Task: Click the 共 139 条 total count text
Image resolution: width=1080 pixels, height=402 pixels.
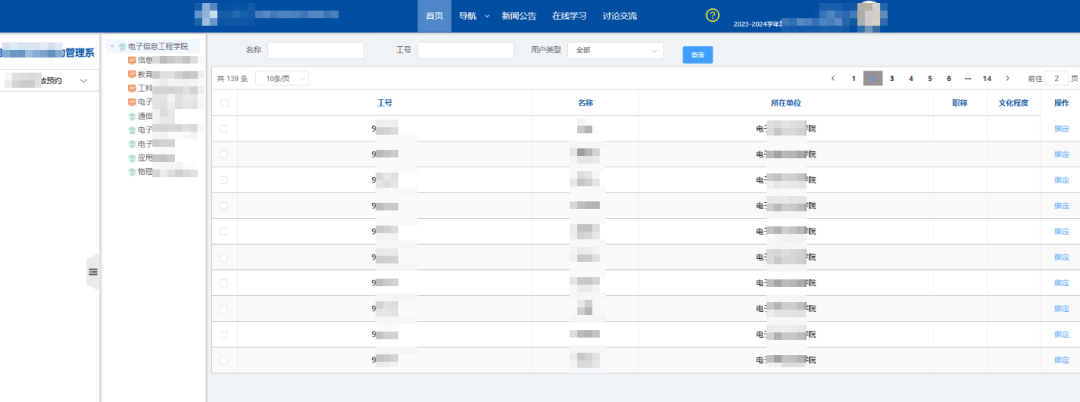Action: 232,78
